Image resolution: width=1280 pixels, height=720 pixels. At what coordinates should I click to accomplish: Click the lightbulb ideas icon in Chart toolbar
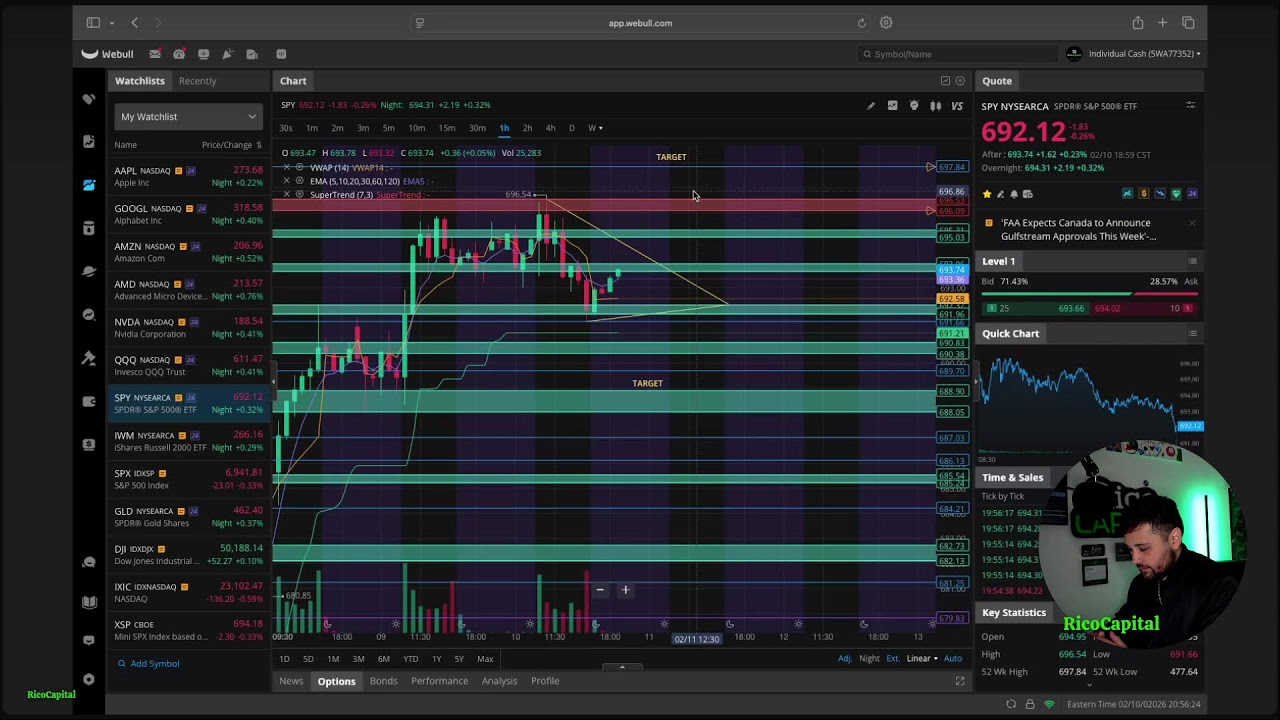tap(914, 106)
